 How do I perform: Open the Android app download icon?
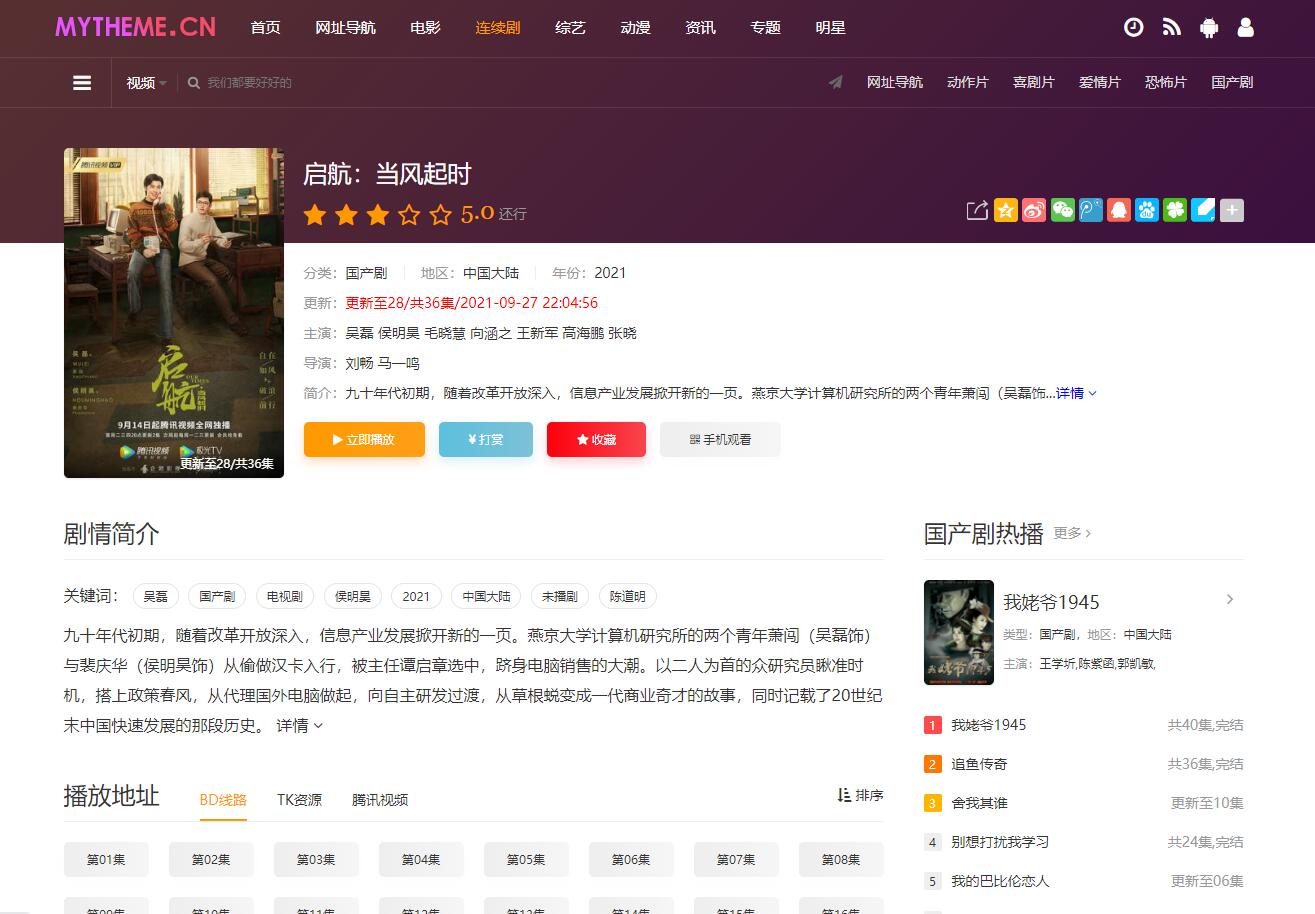point(1209,28)
